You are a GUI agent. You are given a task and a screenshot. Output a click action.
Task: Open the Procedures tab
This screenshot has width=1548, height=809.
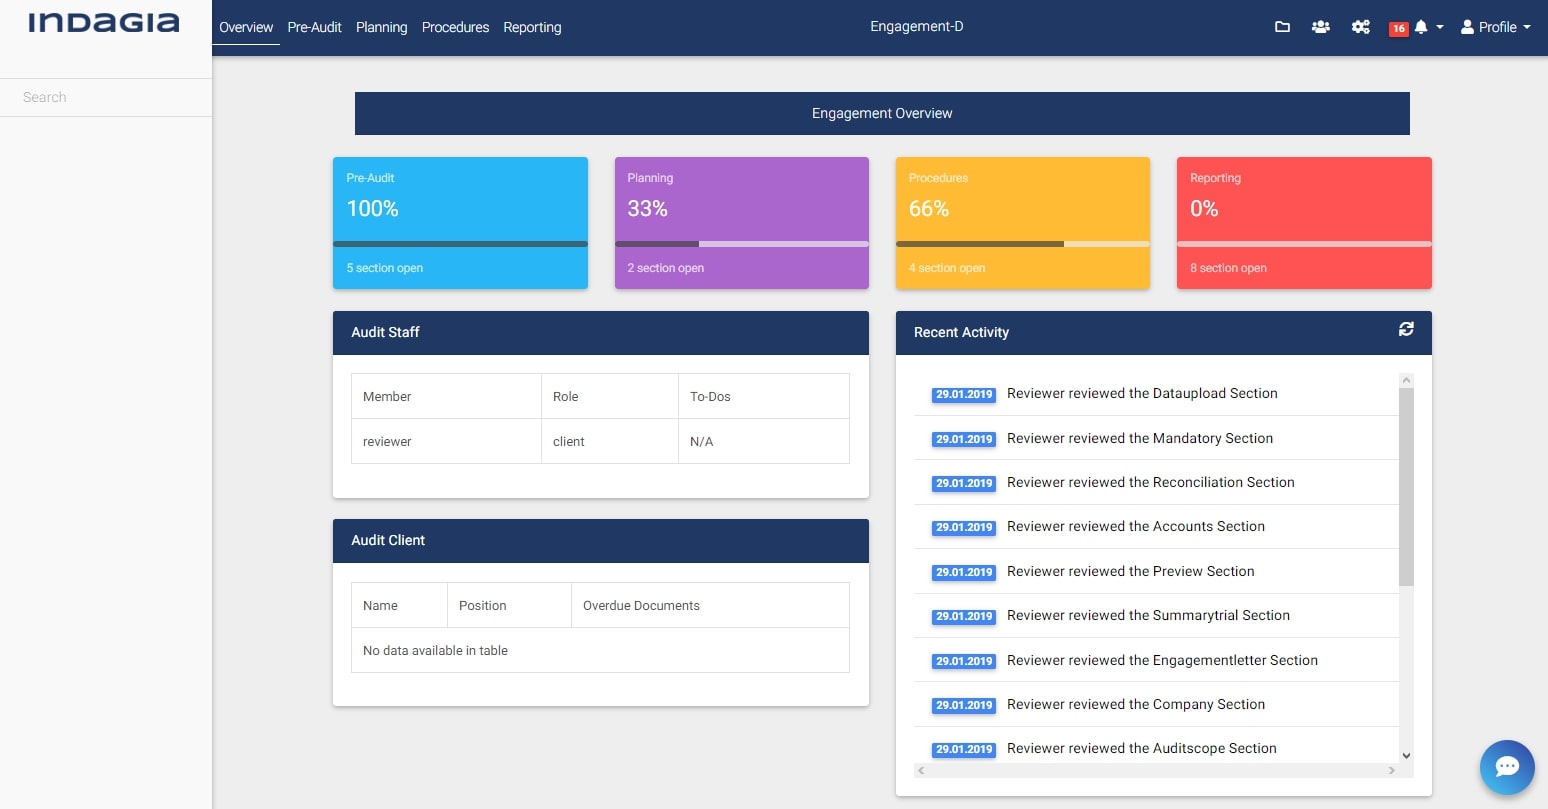click(x=455, y=27)
